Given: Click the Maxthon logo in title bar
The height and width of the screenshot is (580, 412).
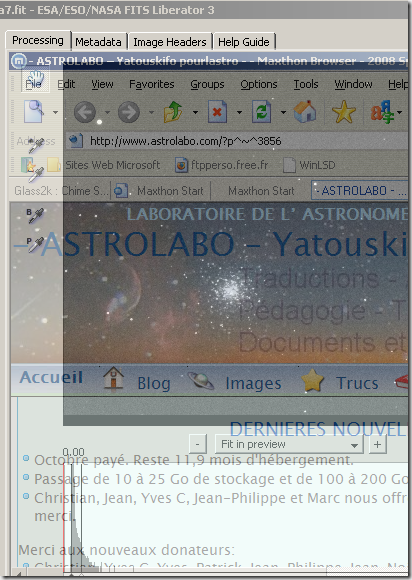Looking at the screenshot, I should [x=18, y=61].
